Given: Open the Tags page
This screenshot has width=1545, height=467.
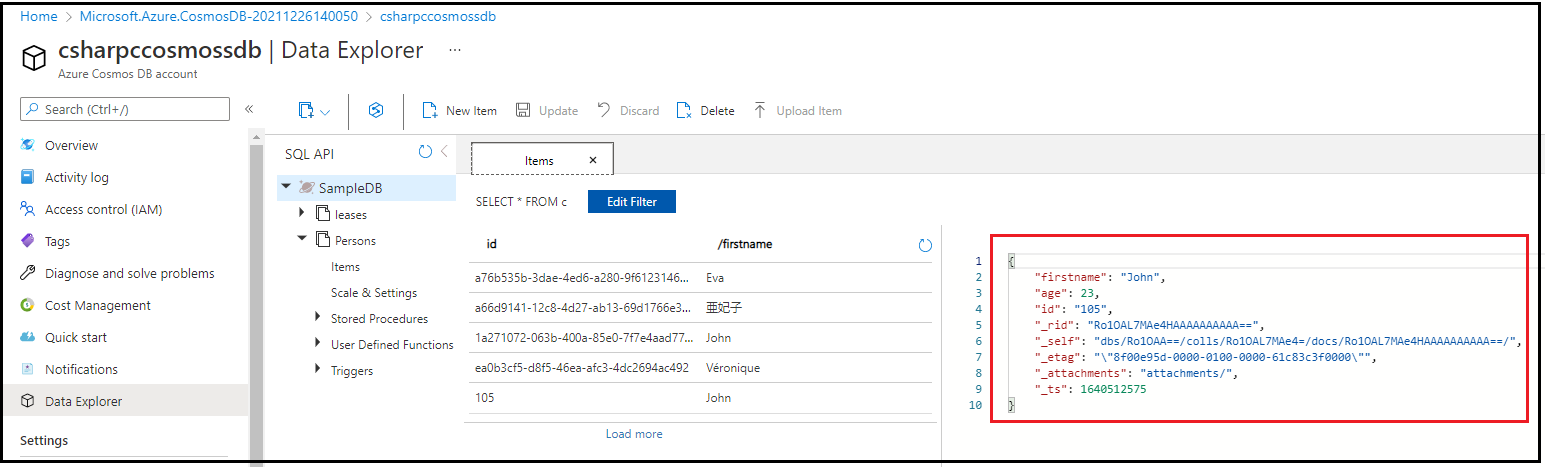Looking at the screenshot, I should tap(57, 241).
